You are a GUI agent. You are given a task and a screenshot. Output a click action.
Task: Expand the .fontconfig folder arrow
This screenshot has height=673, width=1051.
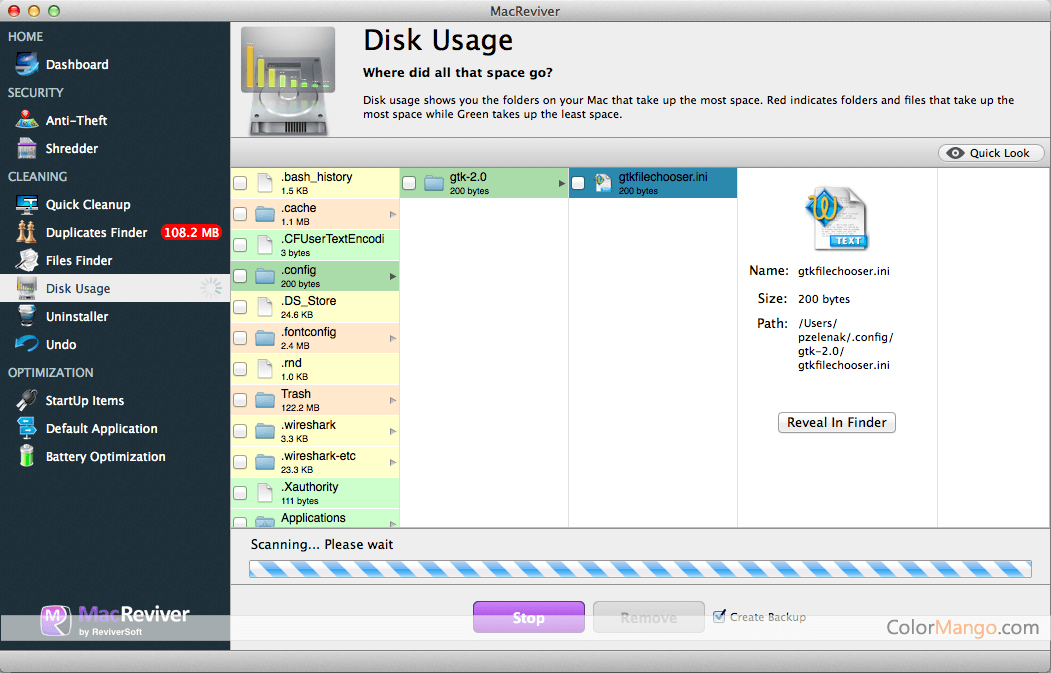click(x=392, y=338)
